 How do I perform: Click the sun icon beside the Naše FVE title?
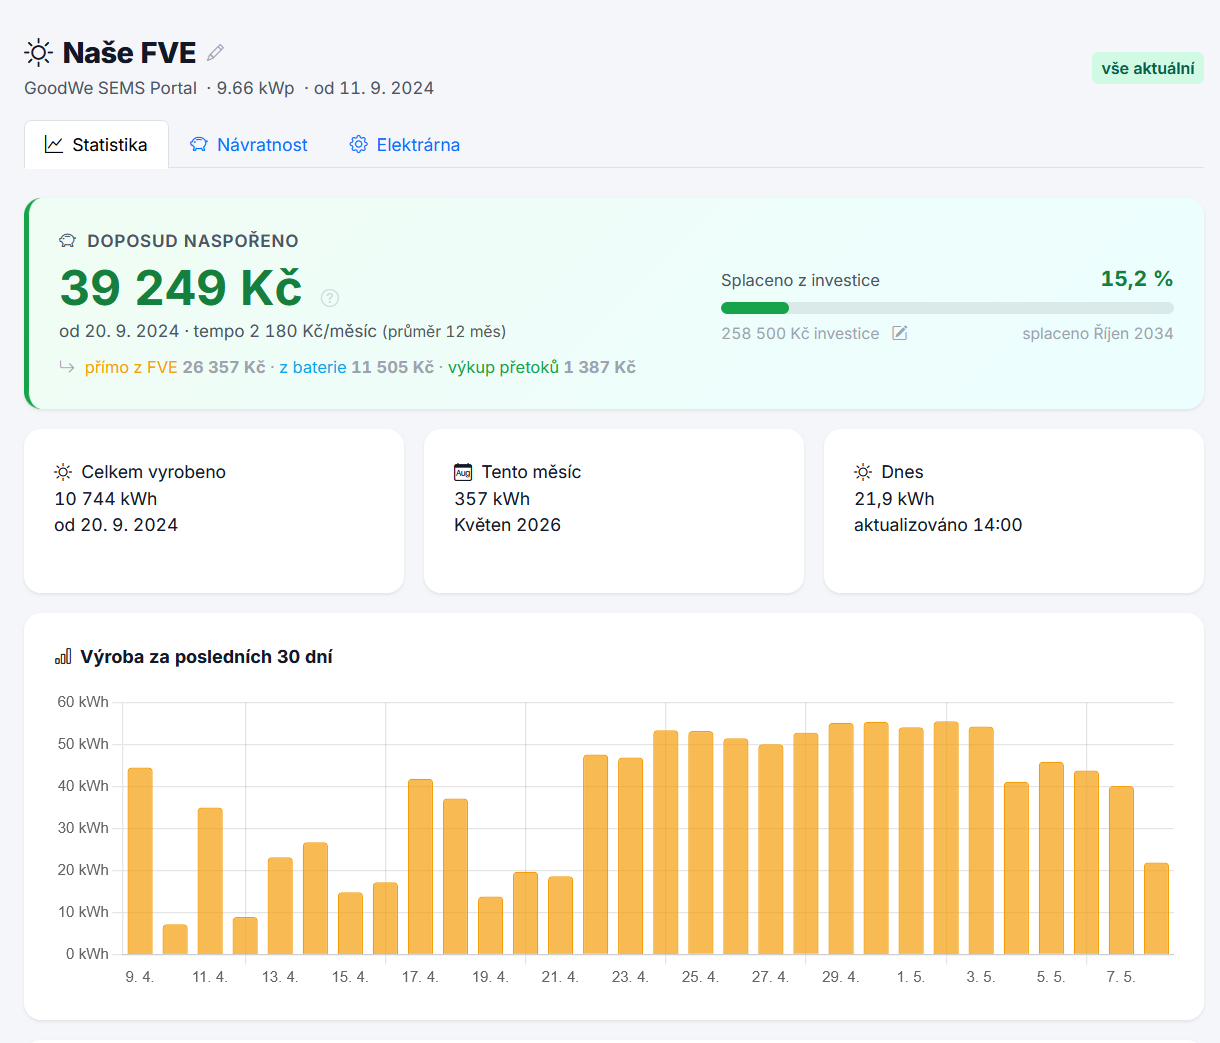coord(38,52)
